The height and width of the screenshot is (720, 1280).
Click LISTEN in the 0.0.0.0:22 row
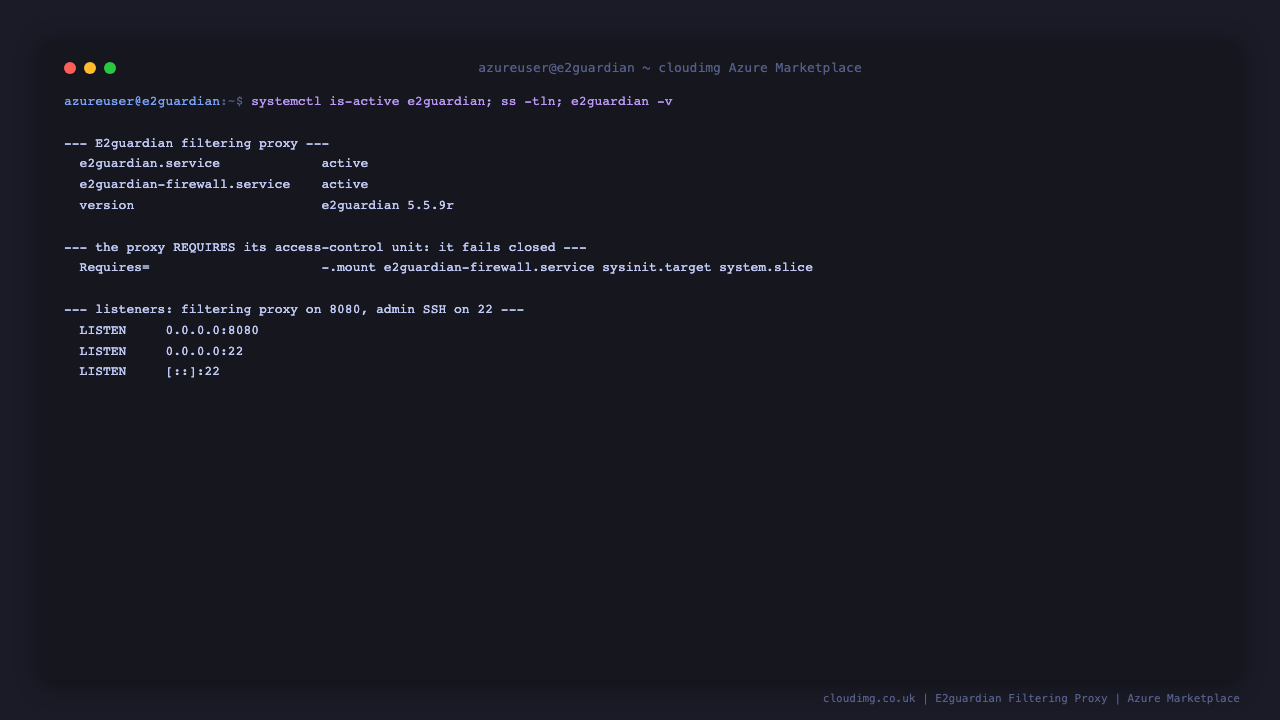[x=103, y=351]
